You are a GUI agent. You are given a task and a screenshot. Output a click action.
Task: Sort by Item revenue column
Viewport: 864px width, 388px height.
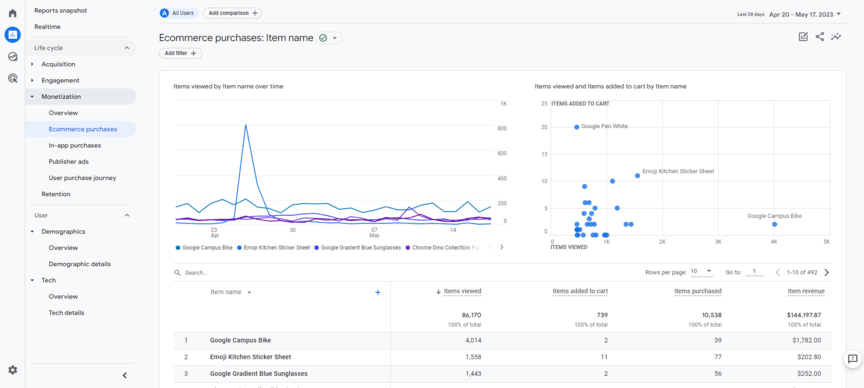click(x=806, y=292)
